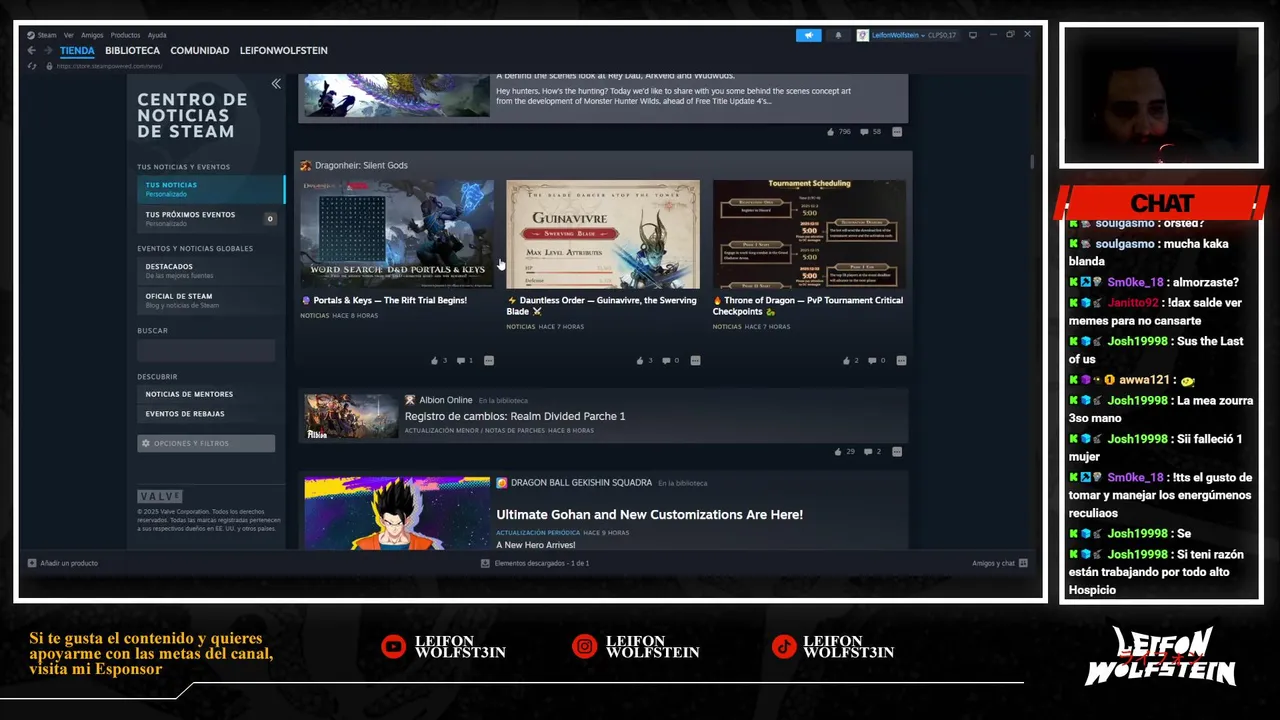Open Dauntless Order — Guinavivre article title
Image resolution: width=1280 pixels, height=720 pixels.
602,306
